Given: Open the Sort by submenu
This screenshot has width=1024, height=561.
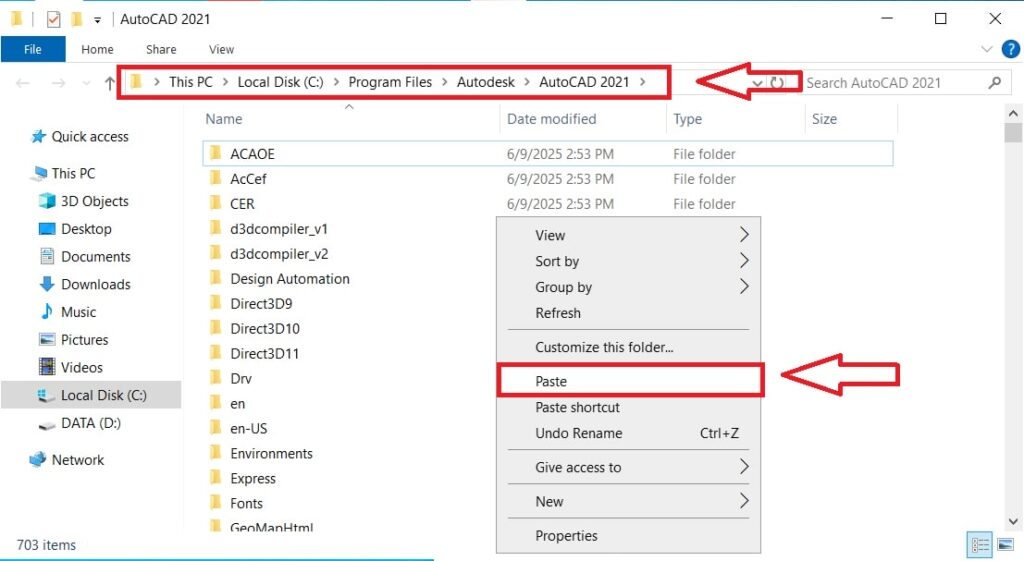Looking at the screenshot, I should [x=628, y=261].
